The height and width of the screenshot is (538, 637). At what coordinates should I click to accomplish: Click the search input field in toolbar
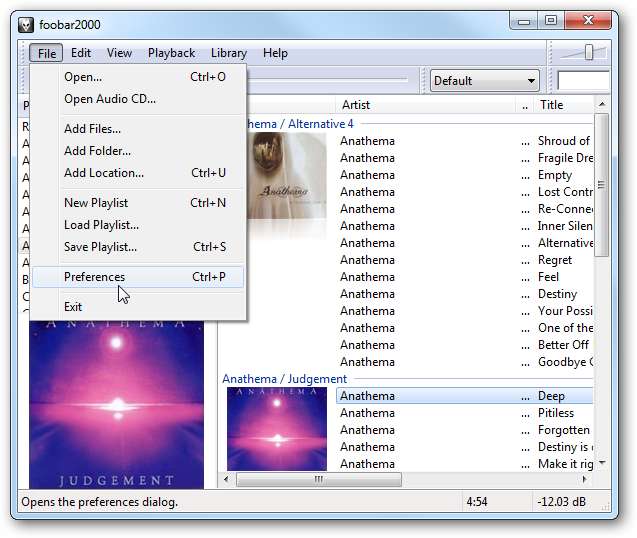[x=583, y=81]
